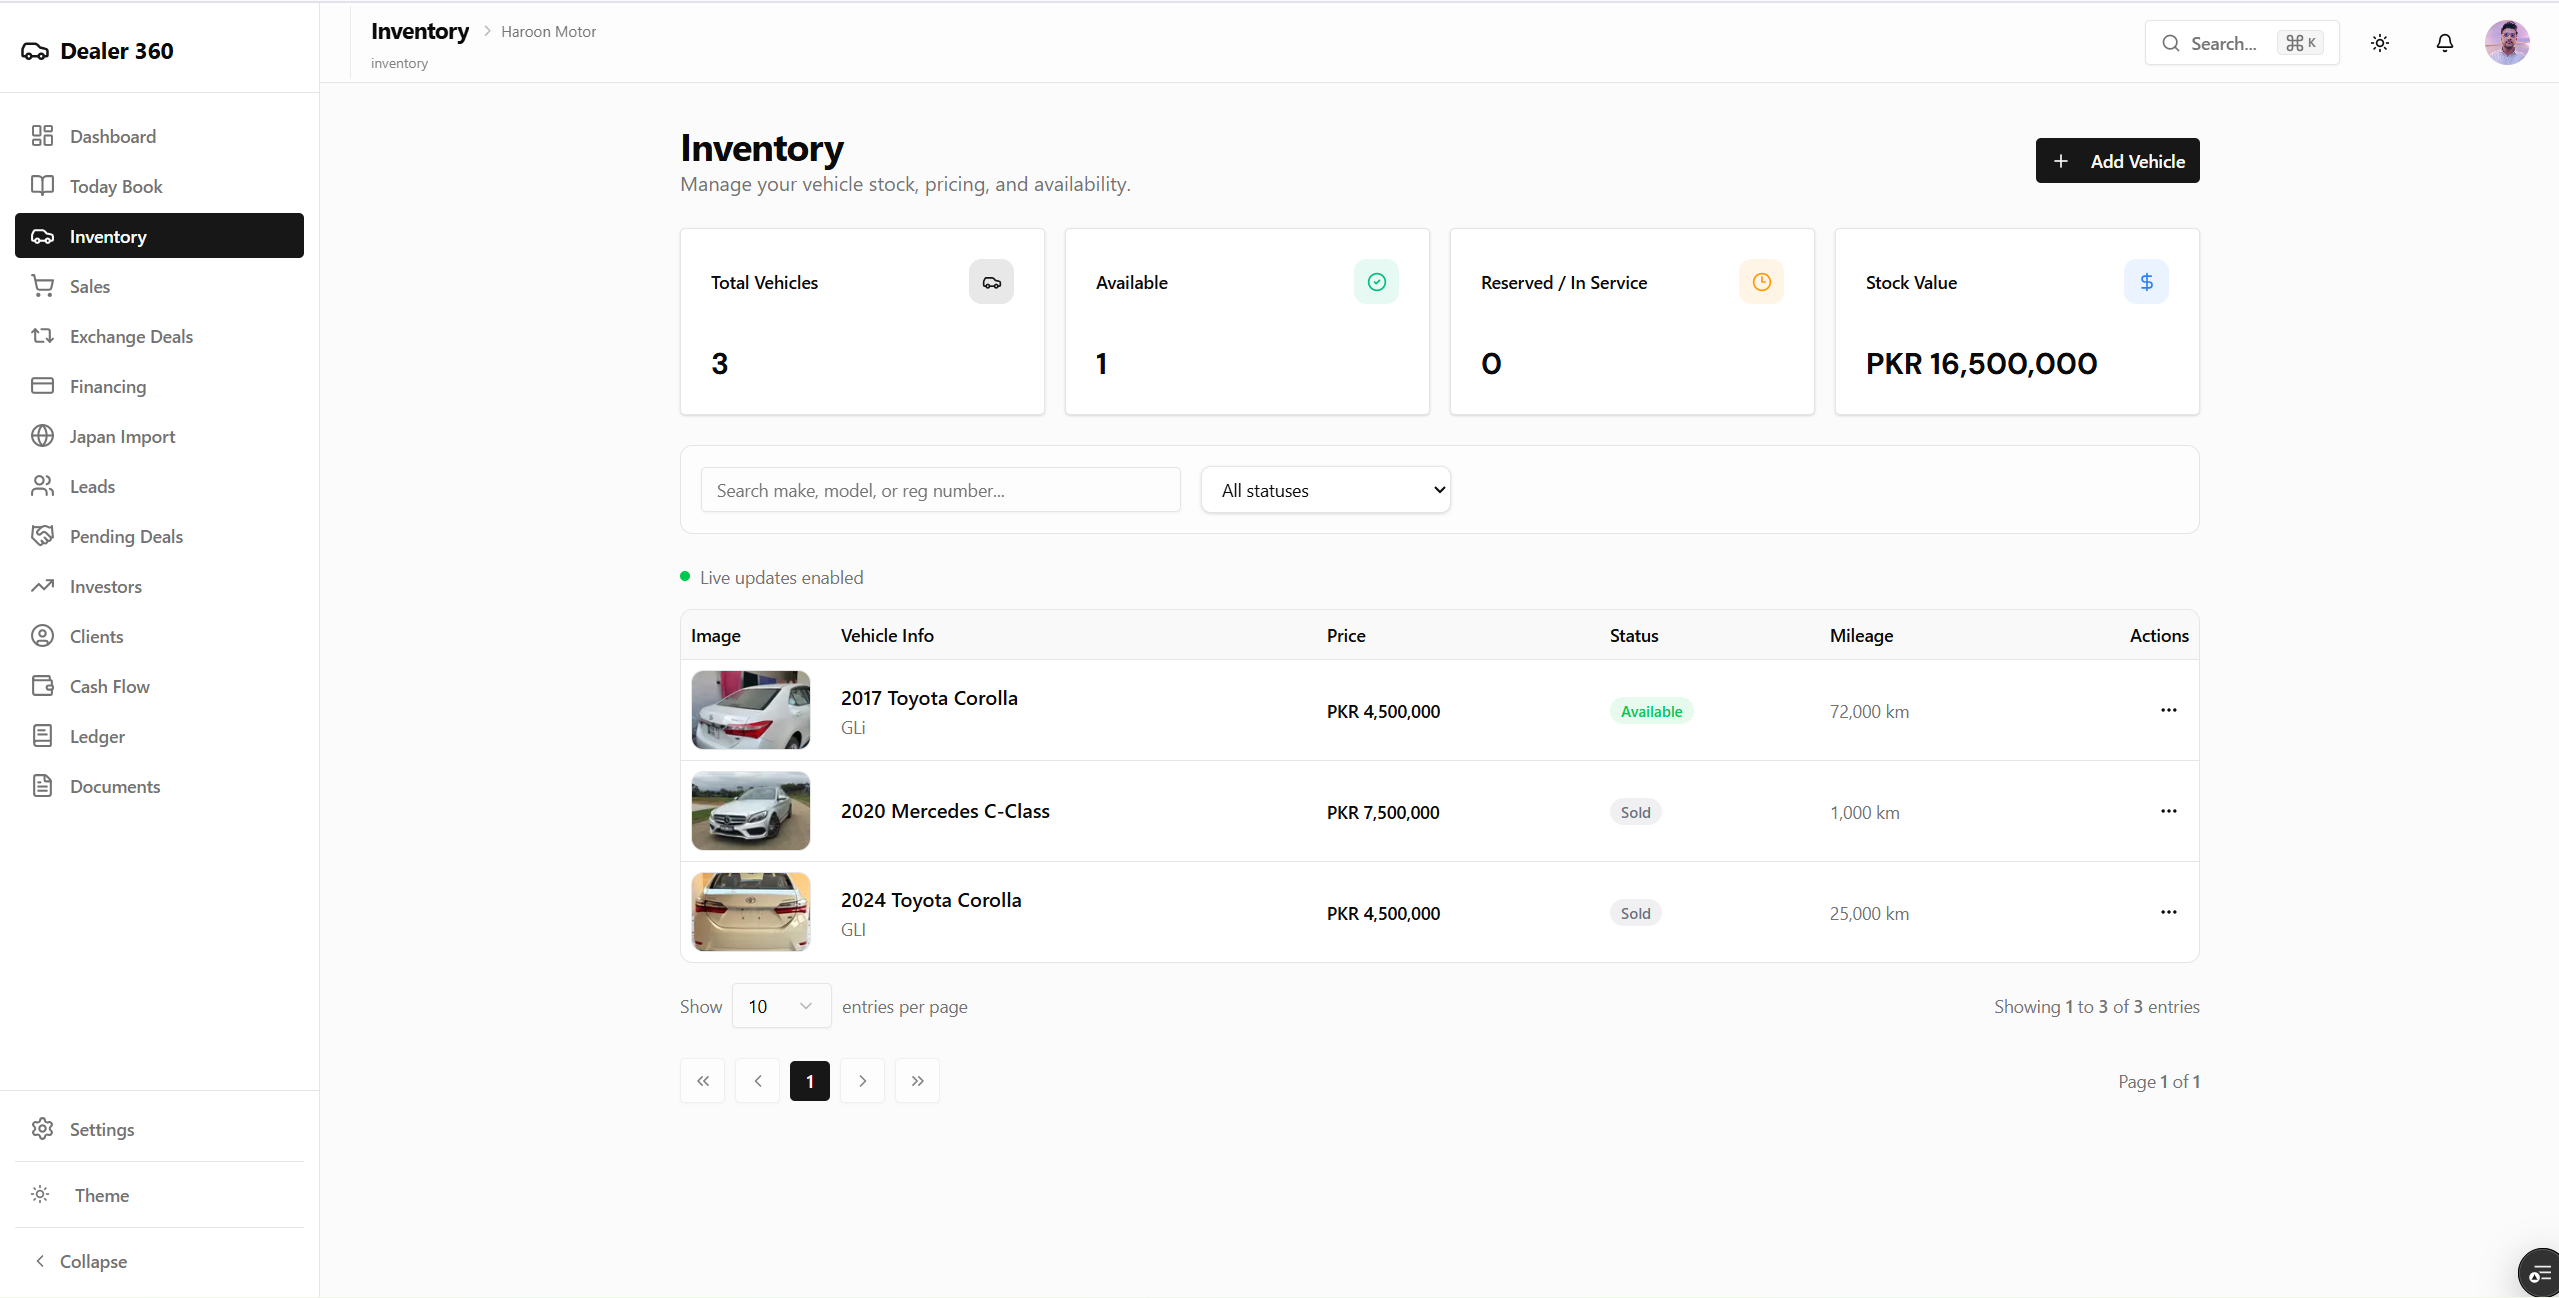Click the Haroon Motor breadcrumb

548,32
